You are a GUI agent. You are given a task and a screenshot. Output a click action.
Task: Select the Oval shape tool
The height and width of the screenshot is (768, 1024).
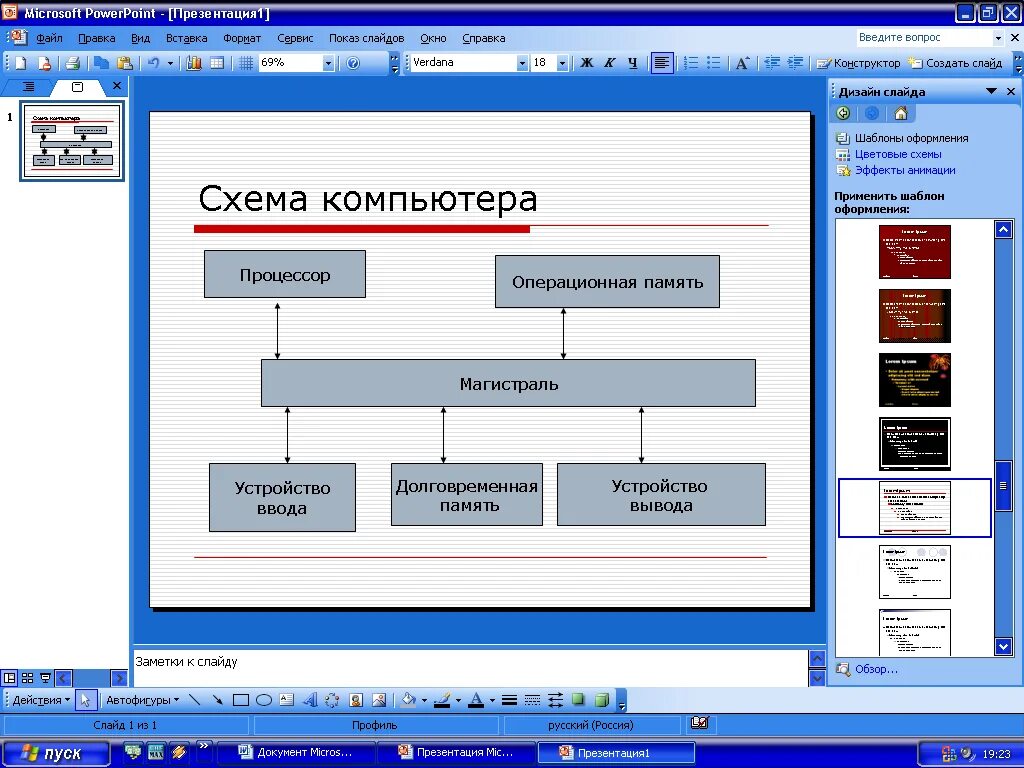pyautogui.click(x=264, y=700)
